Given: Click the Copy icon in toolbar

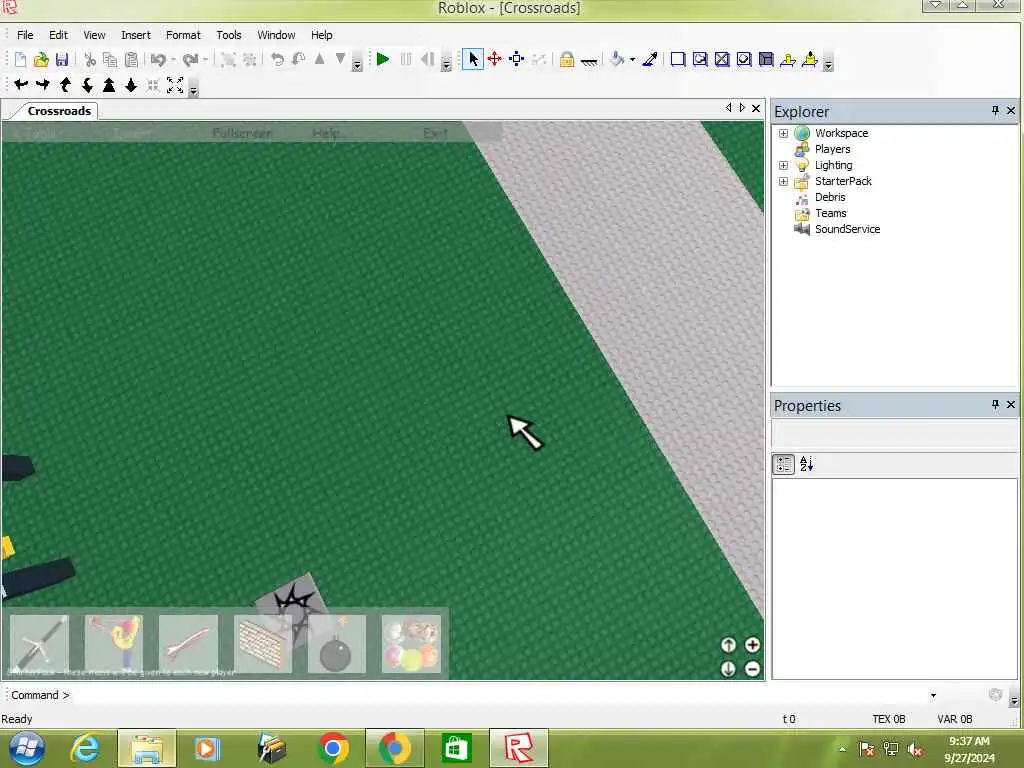Looking at the screenshot, I should click(x=110, y=59).
